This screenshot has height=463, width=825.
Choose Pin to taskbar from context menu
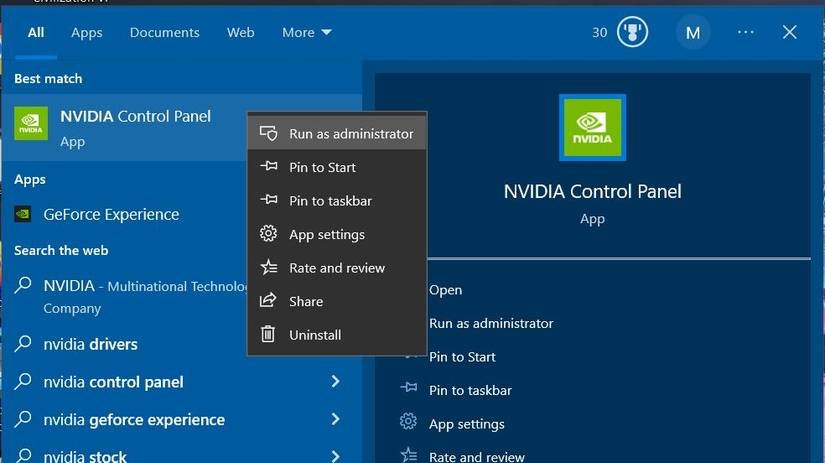point(330,201)
